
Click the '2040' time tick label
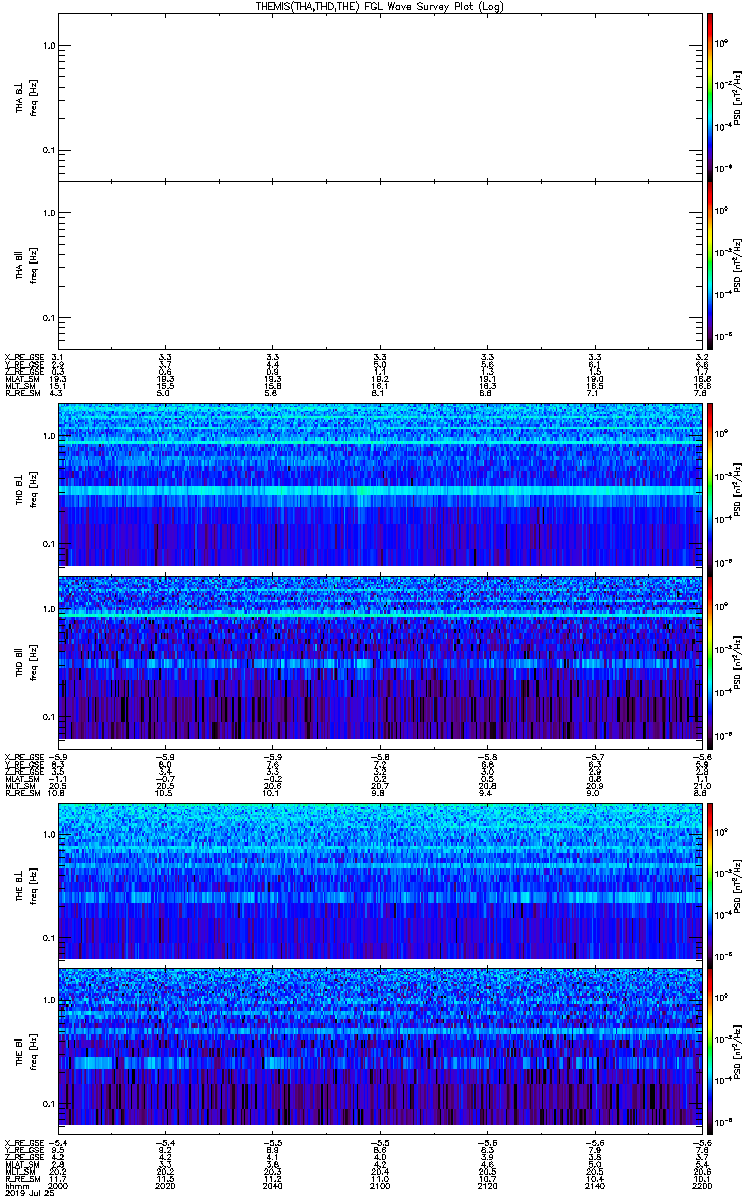pos(273,1187)
